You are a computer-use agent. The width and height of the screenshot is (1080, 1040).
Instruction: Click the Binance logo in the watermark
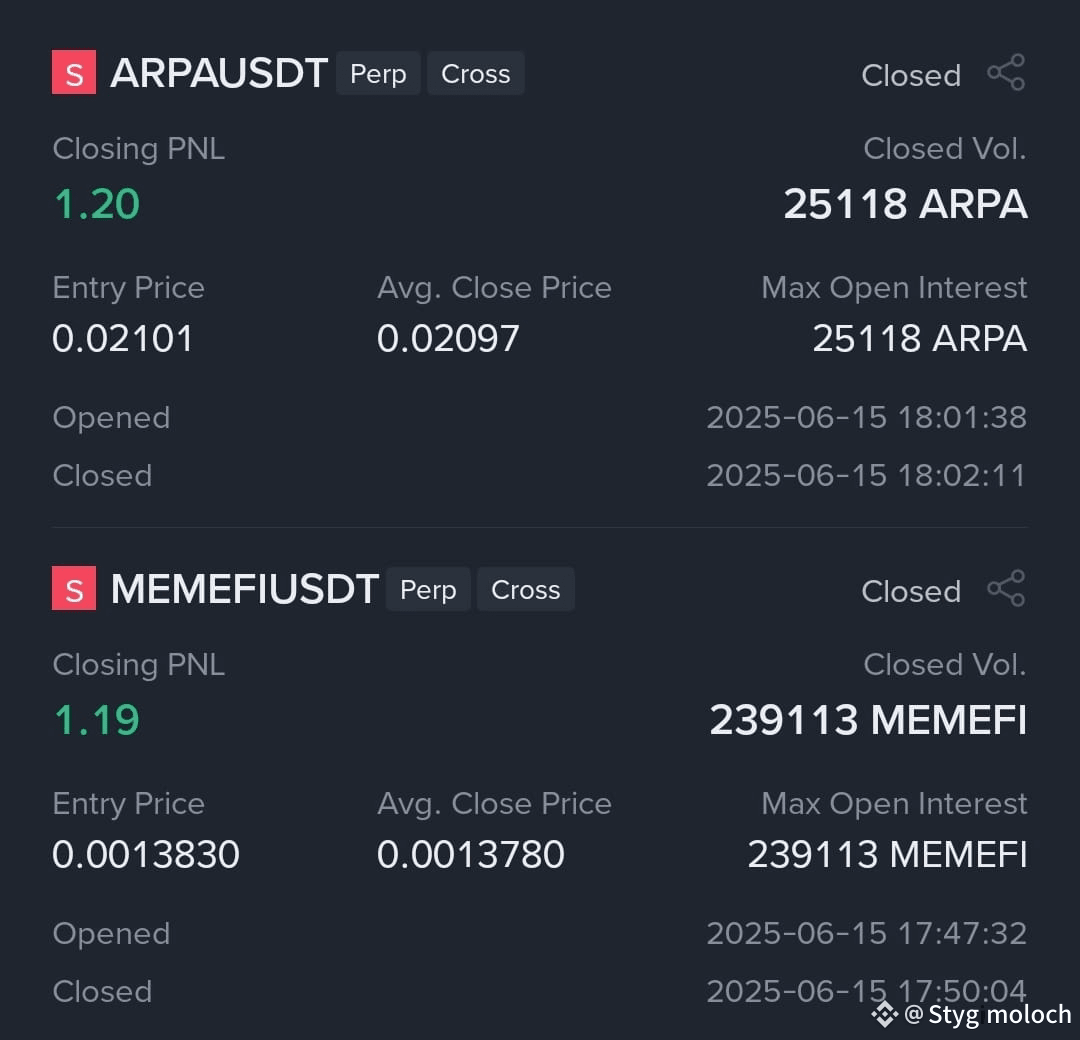pos(884,1014)
